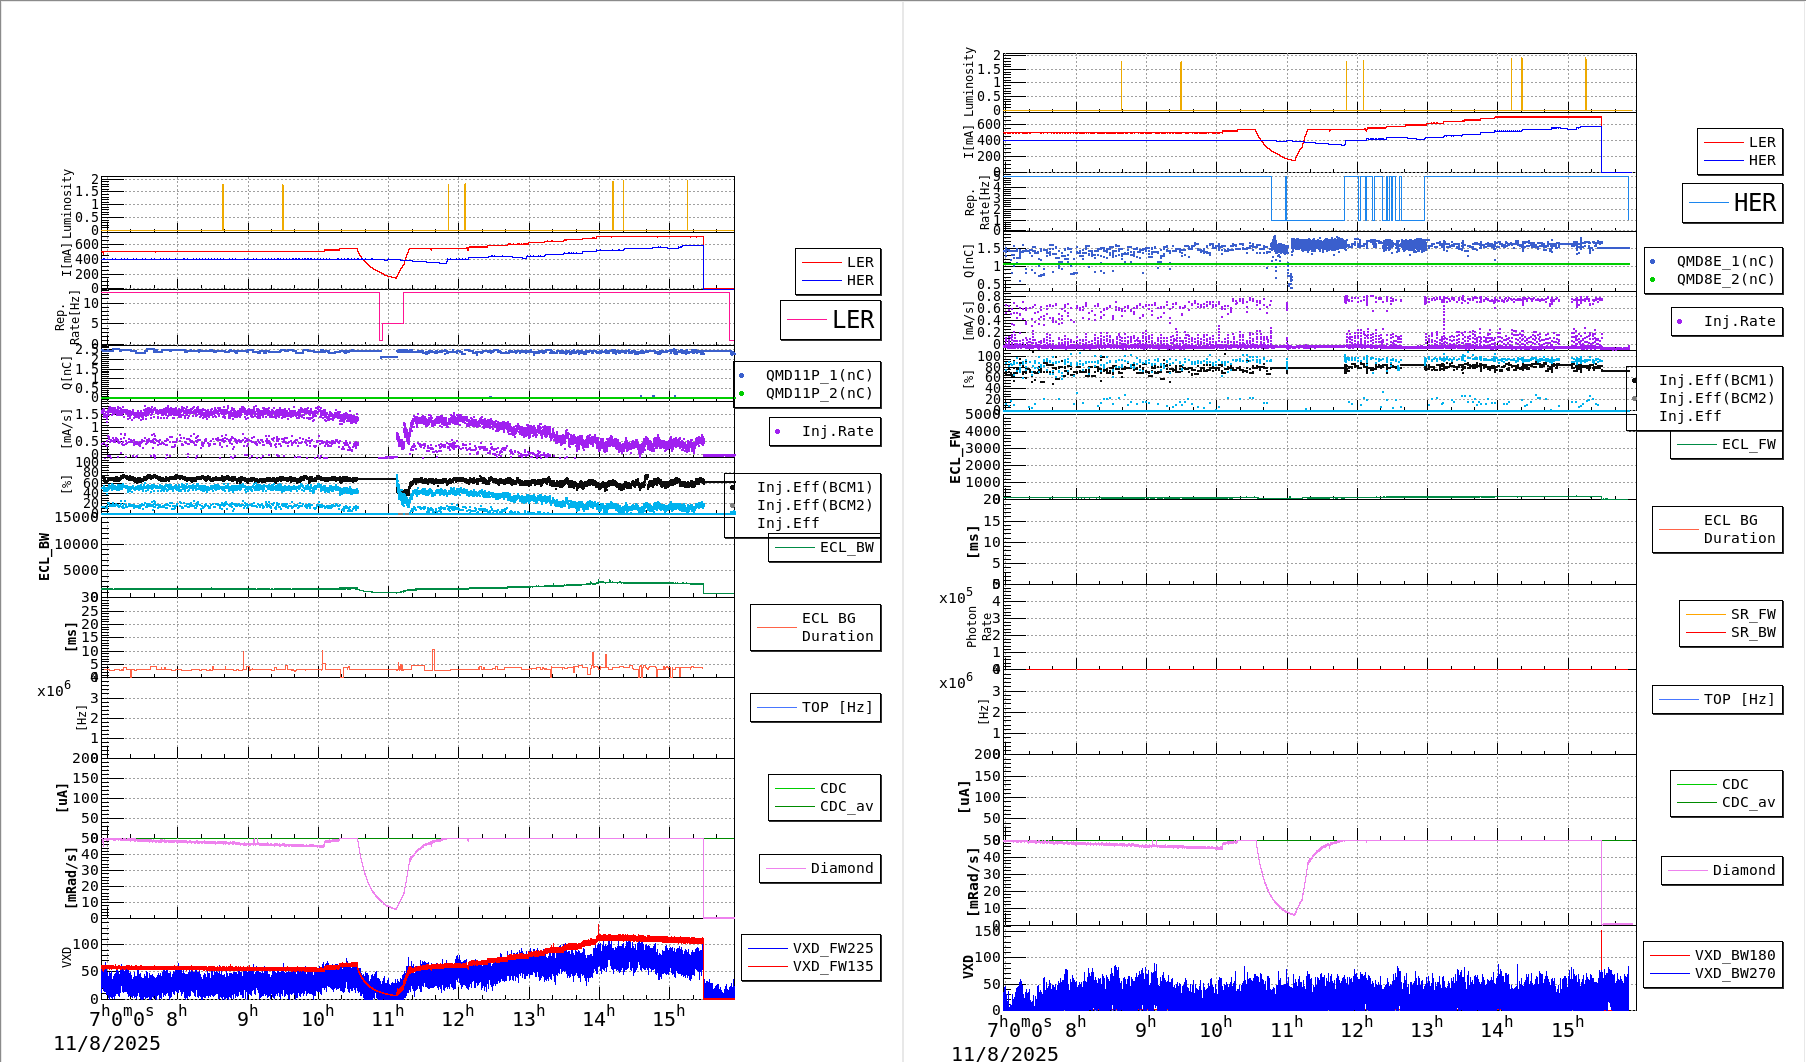Click the VXD_BW270 legend entry
The width and height of the screenshot is (1806, 1062).
[1734, 973]
